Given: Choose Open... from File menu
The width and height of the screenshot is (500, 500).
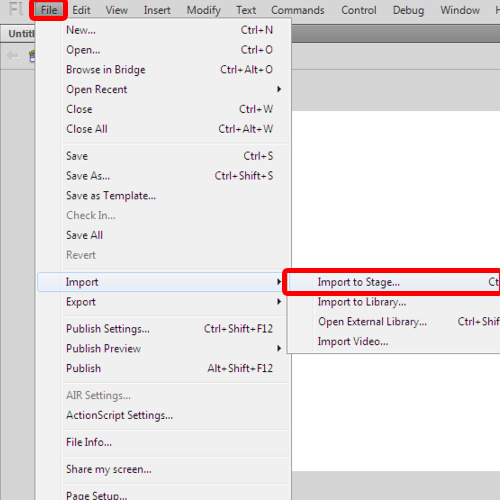Looking at the screenshot, I should (x=163, y=50).
